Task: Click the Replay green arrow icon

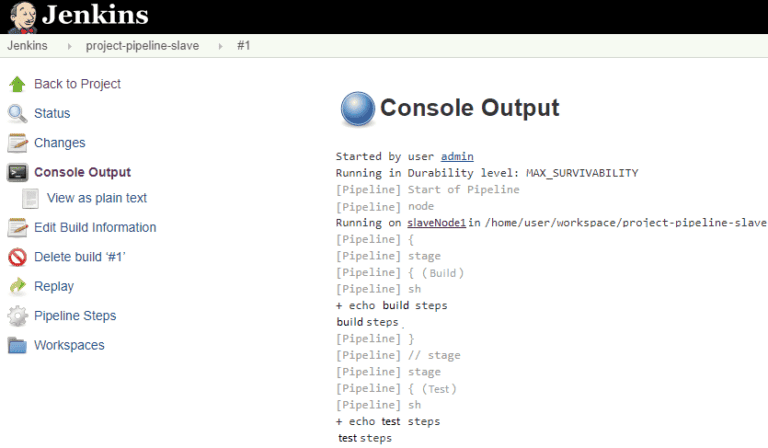Action: pos(18,286)
